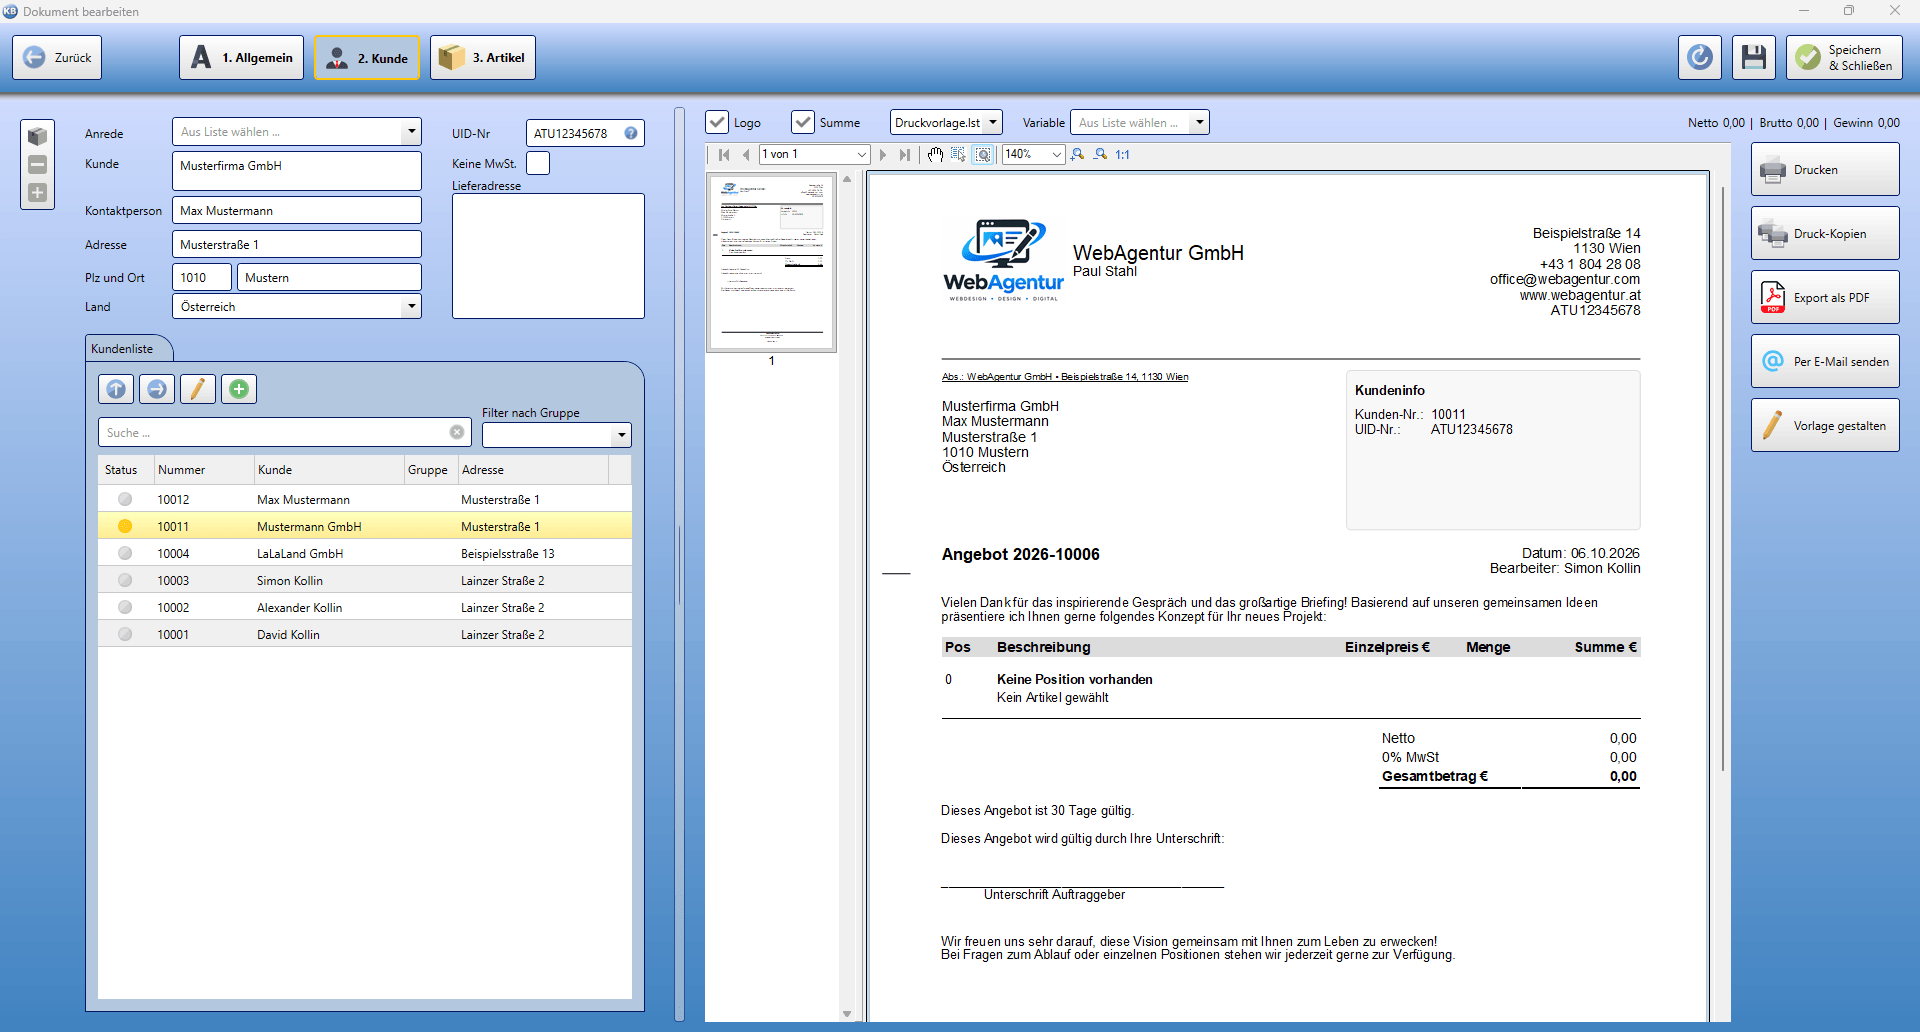Click the up-arrow icon in Kundenliste toolbar

(116, 389)
